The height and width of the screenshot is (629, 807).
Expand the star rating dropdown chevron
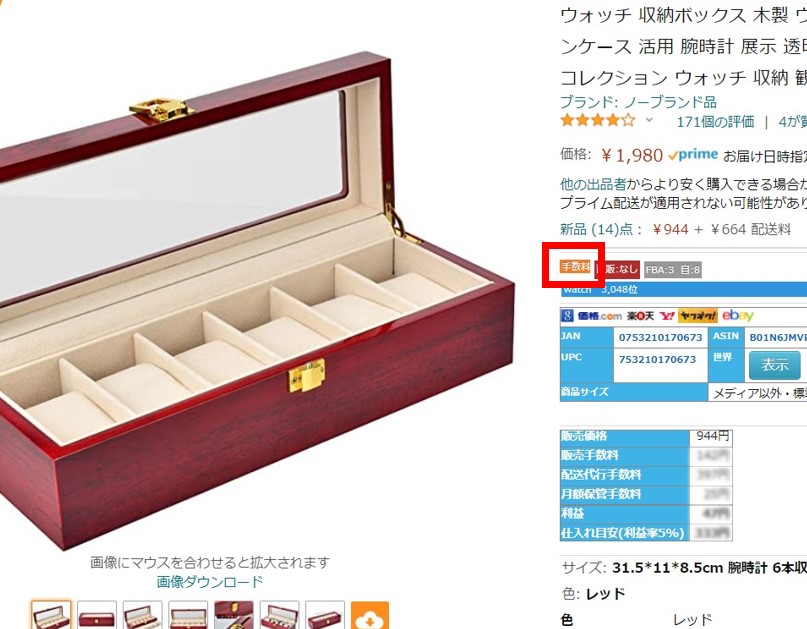[x=650, y=120]
